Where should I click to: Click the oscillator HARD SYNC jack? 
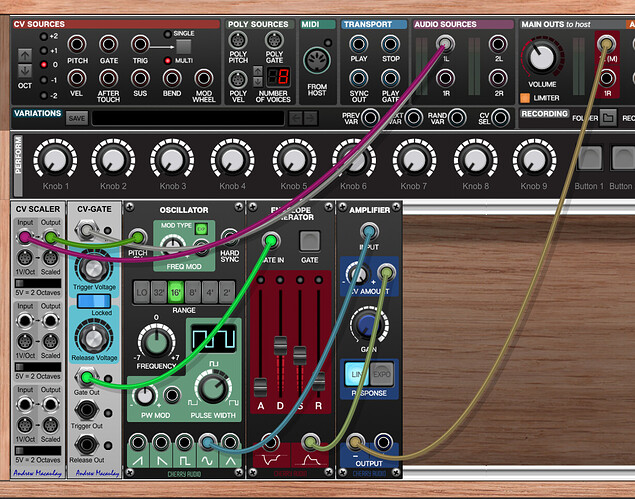point(229,238)
